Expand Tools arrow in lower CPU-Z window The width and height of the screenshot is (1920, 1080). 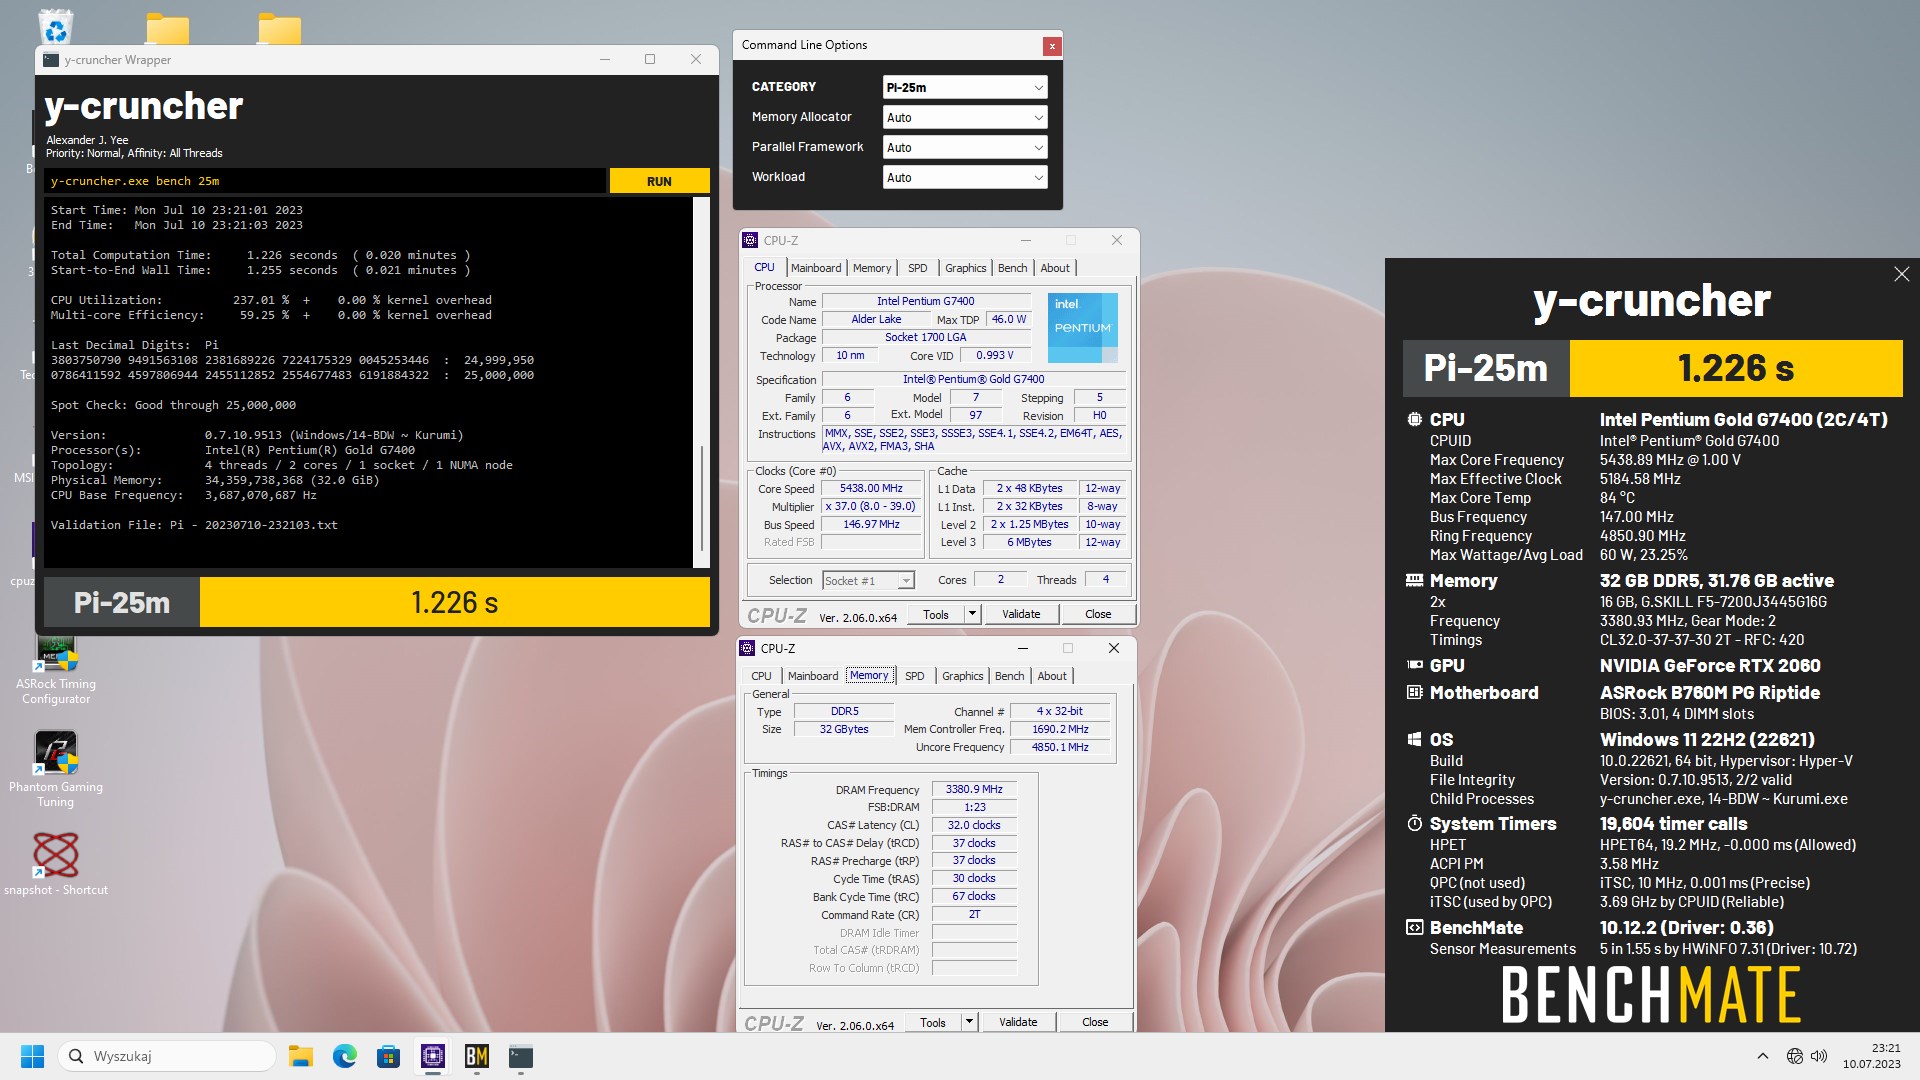point(969,1022)
